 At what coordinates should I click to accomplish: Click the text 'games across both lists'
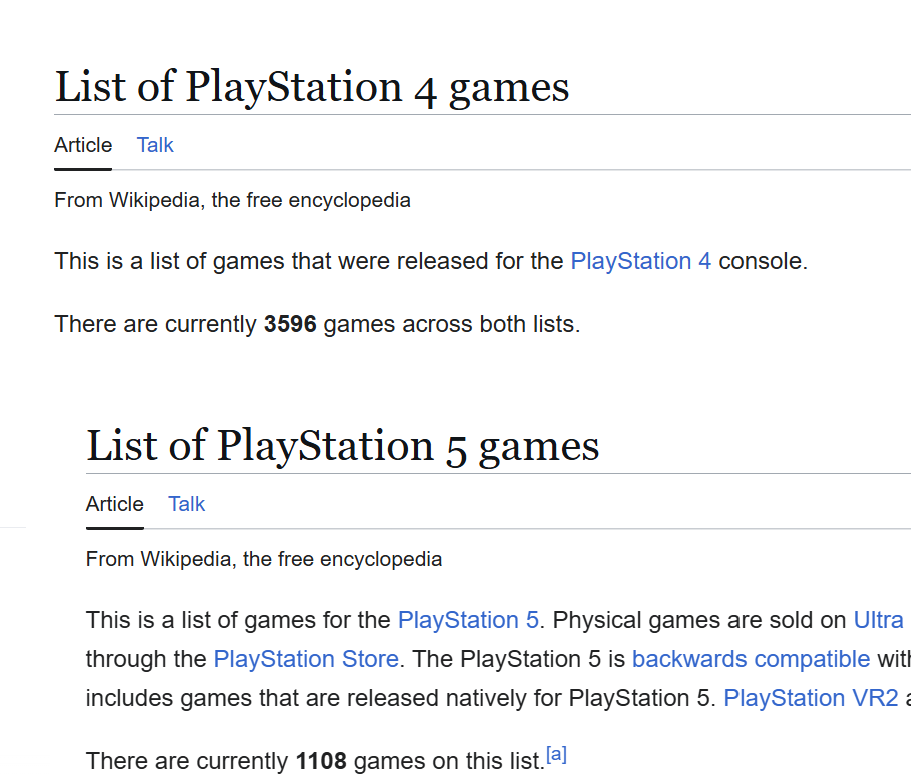pos(450,324)
